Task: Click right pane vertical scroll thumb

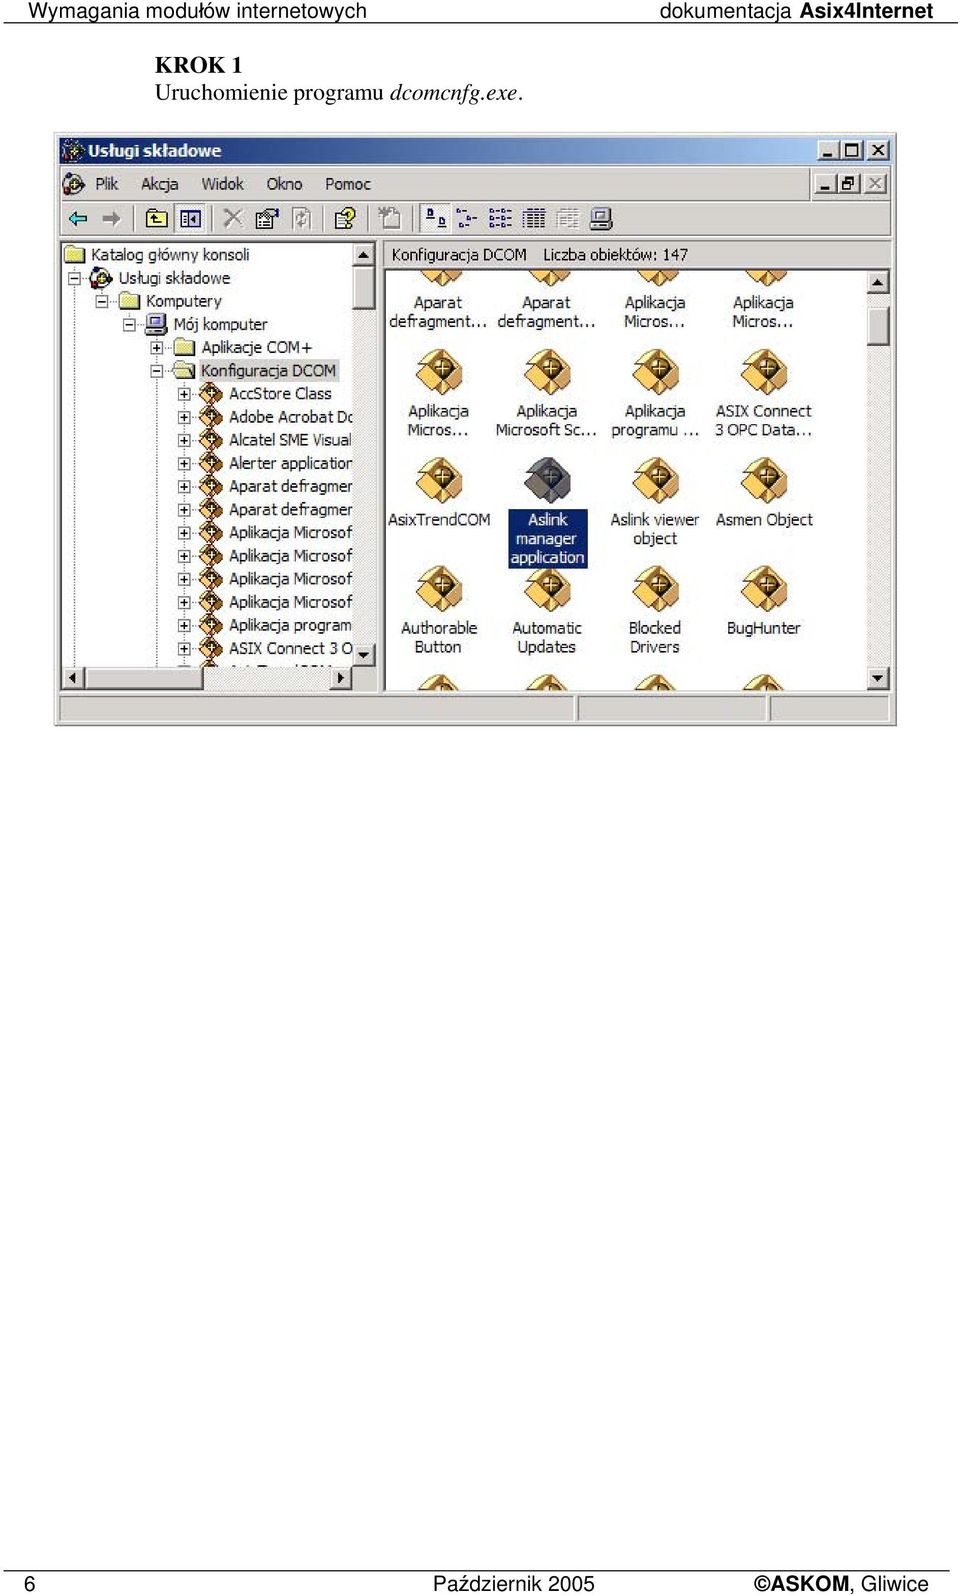Action: [878, 326]
